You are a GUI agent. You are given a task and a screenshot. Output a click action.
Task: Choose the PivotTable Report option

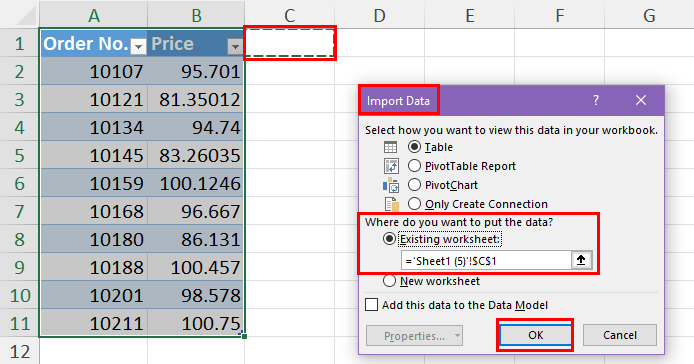pos(414,166)
